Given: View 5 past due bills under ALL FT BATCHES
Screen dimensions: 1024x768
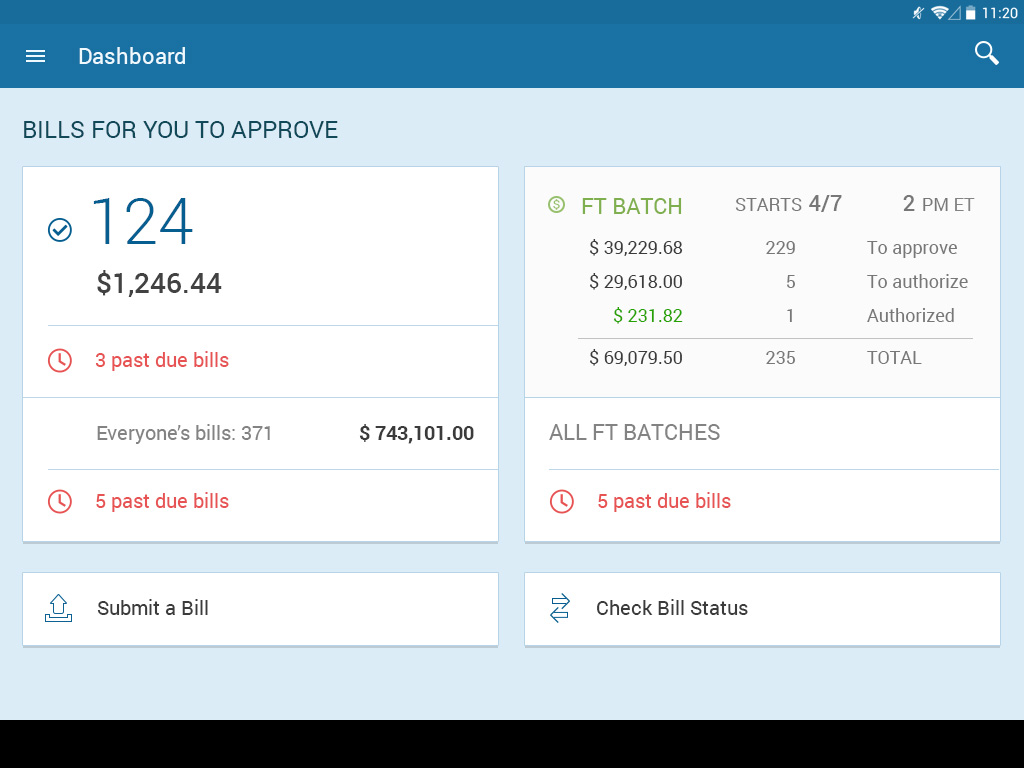Looking at the screenshot, I should point(664,501).
